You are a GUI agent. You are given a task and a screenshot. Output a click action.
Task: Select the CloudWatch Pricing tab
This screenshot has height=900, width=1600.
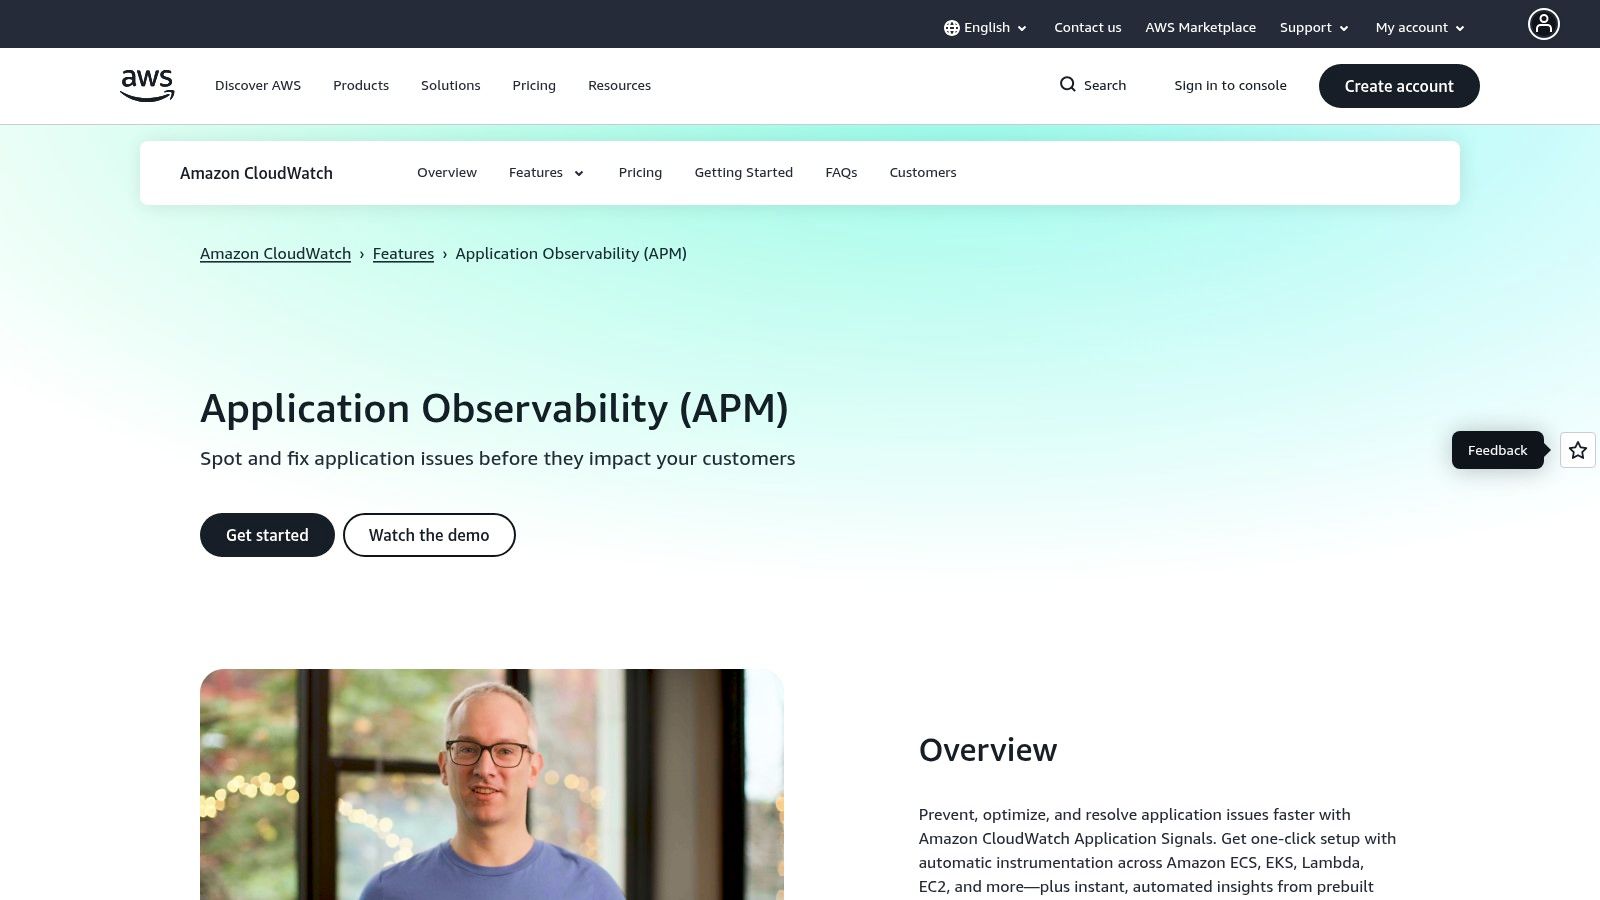tap(640, 173)
